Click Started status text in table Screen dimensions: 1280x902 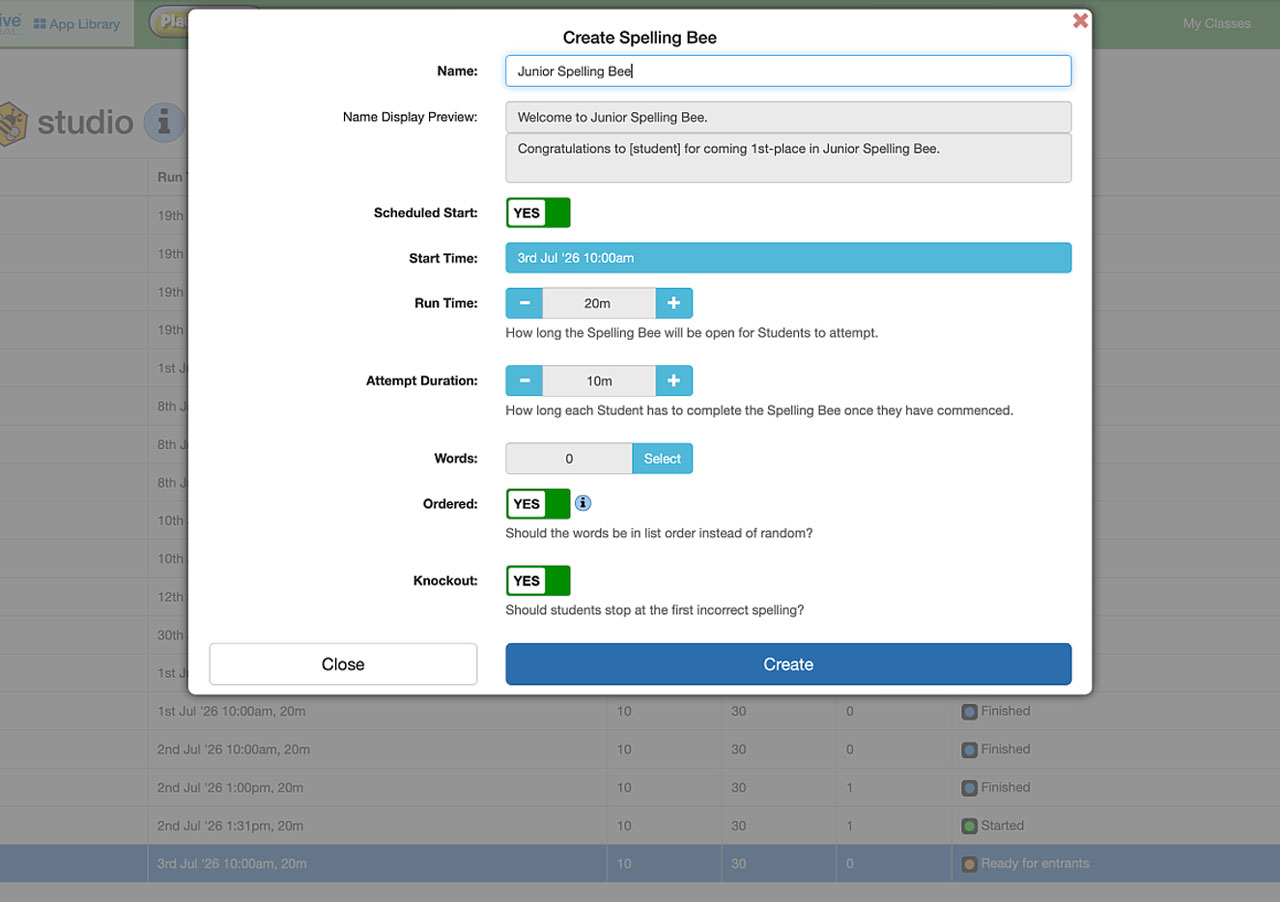(1002, 826)
